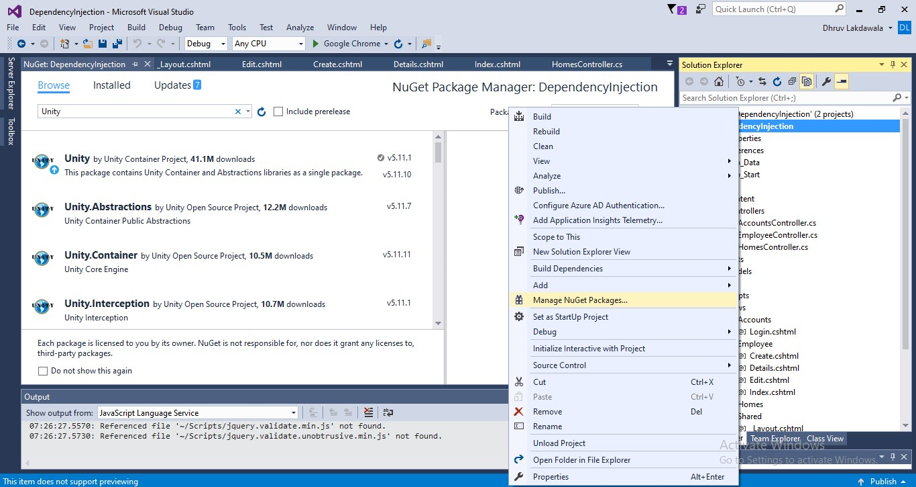Start debugging with green play icon
Screen dimensions: 916x487
click(315, 44)
